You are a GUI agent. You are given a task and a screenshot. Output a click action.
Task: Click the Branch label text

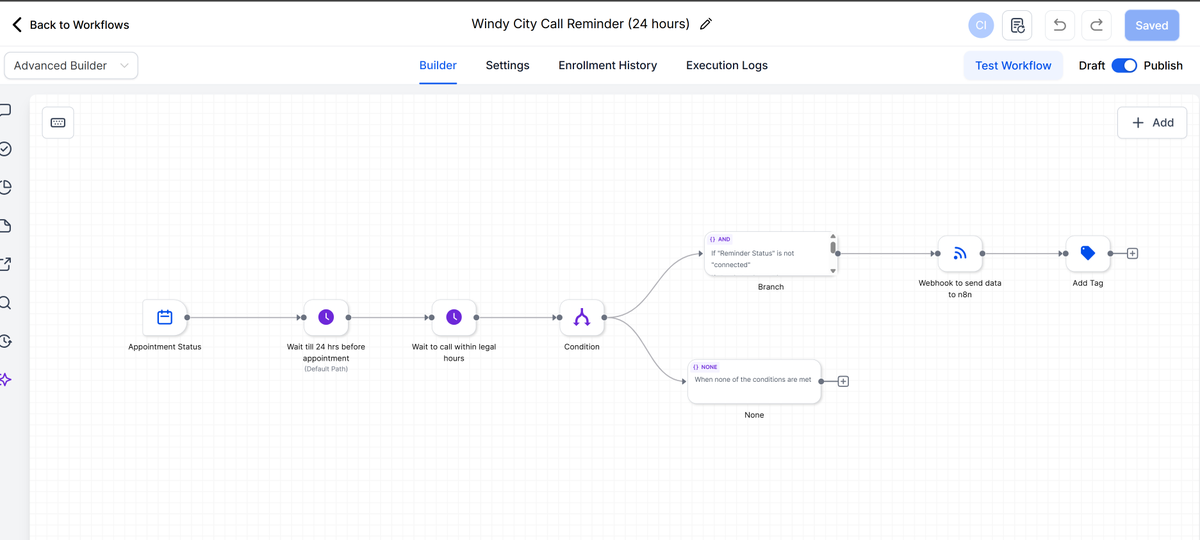[x=771, y=287]
